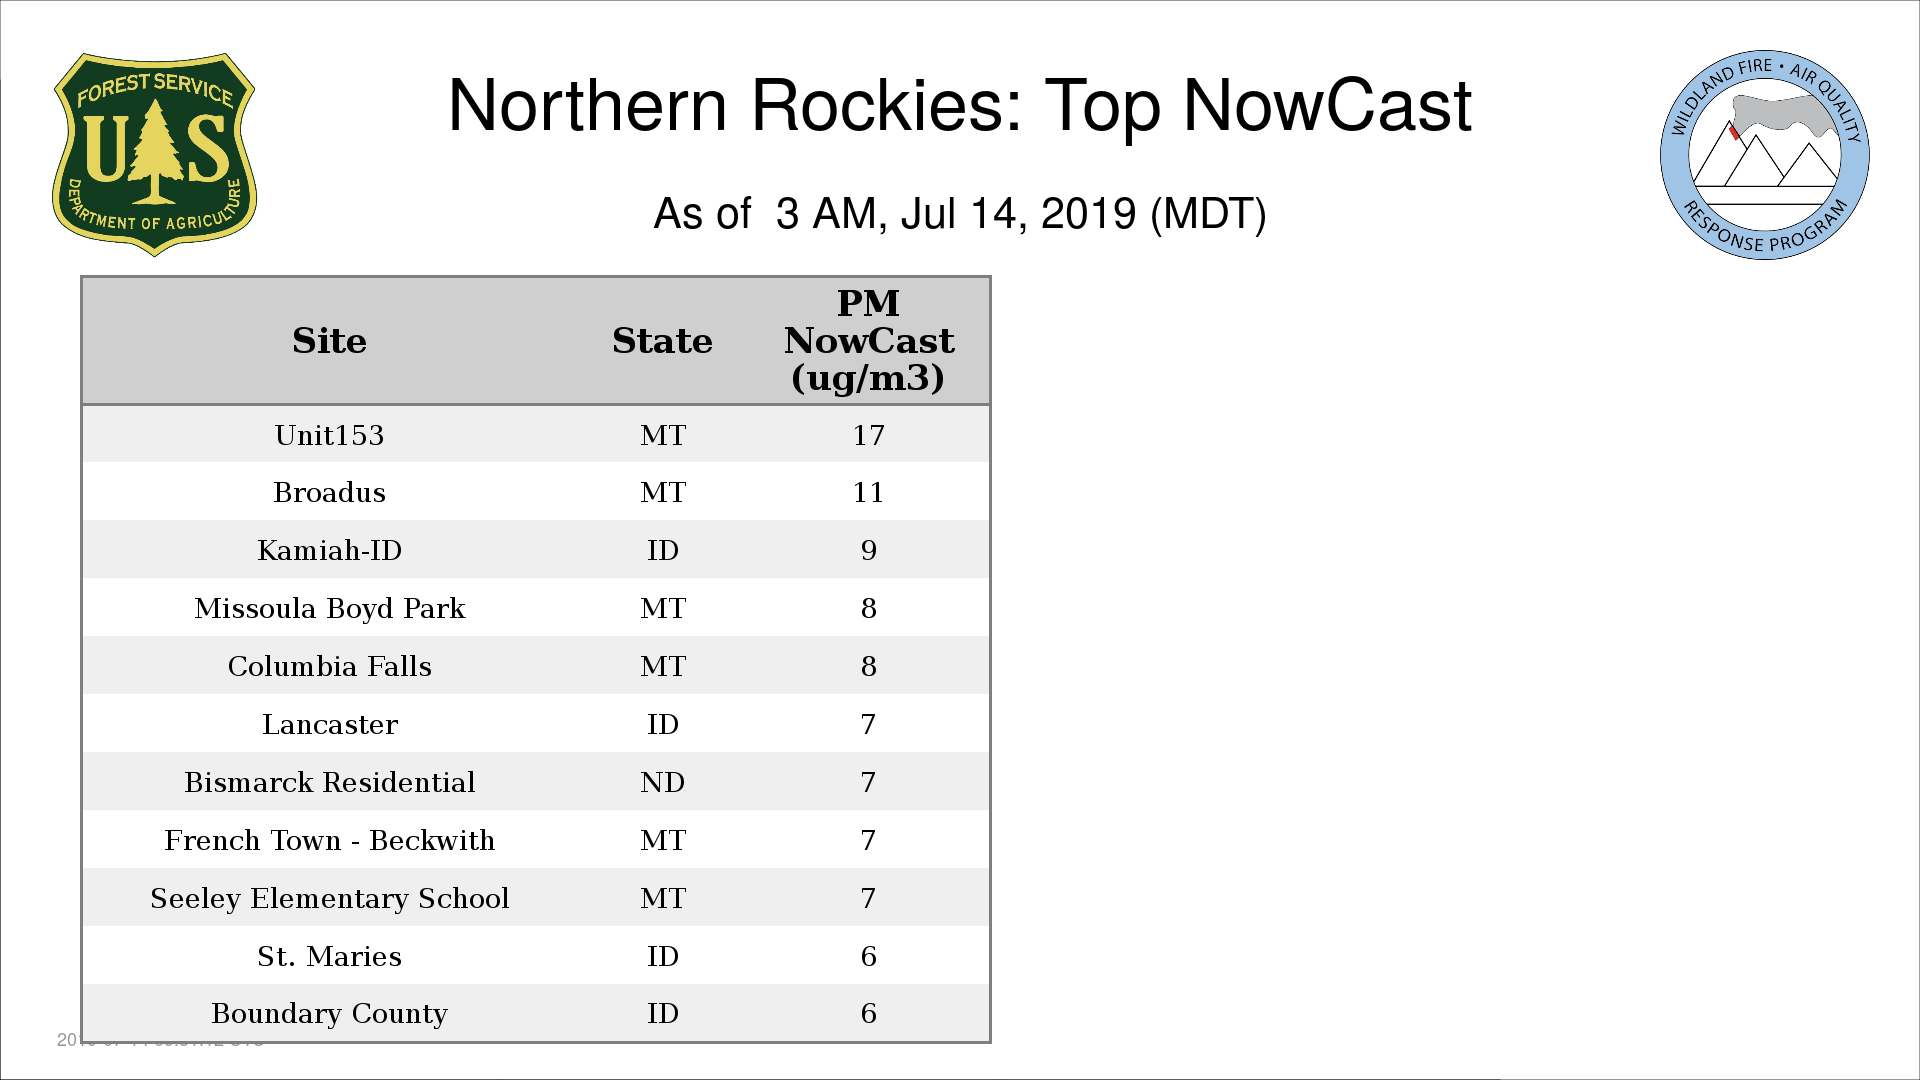
Task: Click the US Forest Service shield logo
Action: tap(154, 155)
